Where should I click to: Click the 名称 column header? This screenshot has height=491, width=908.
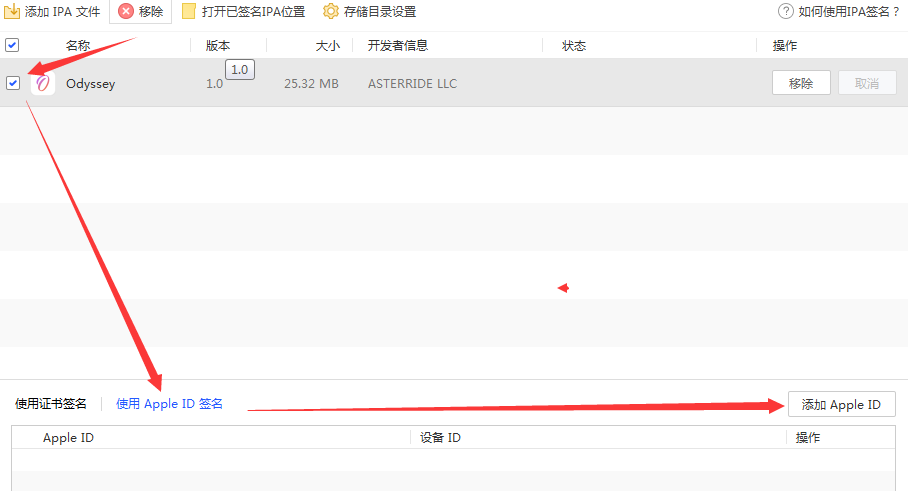[x=78, y=46]
